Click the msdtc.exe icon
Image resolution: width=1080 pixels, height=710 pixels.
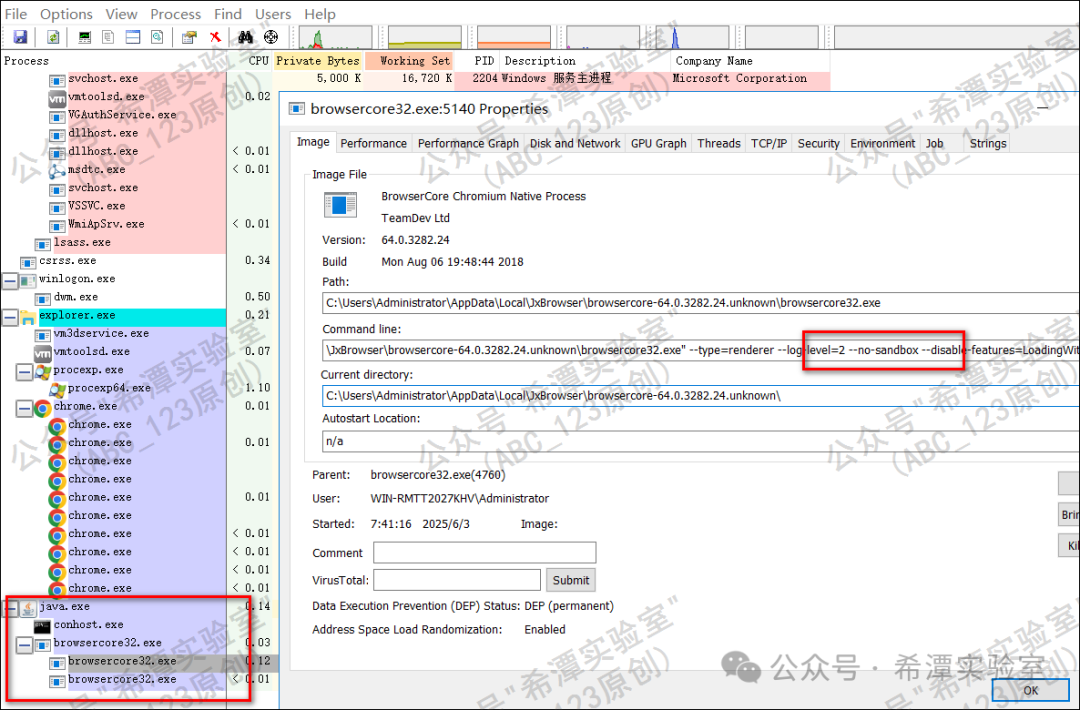click(x=57, y=170)
